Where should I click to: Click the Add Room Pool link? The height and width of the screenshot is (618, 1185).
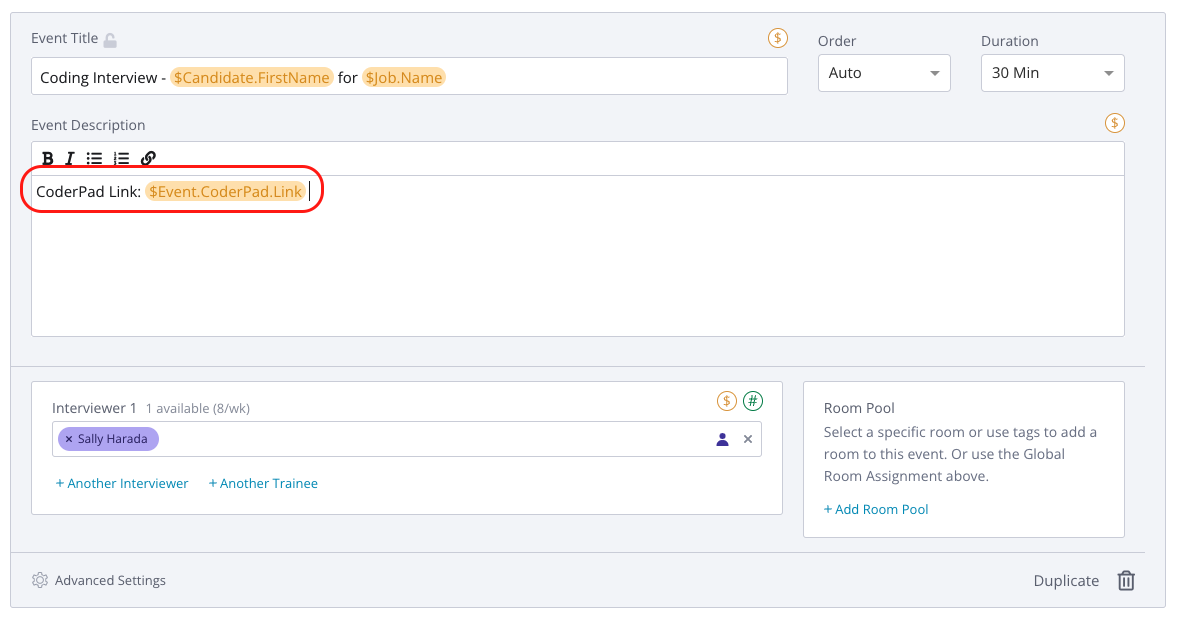click(x=876, y=509)
